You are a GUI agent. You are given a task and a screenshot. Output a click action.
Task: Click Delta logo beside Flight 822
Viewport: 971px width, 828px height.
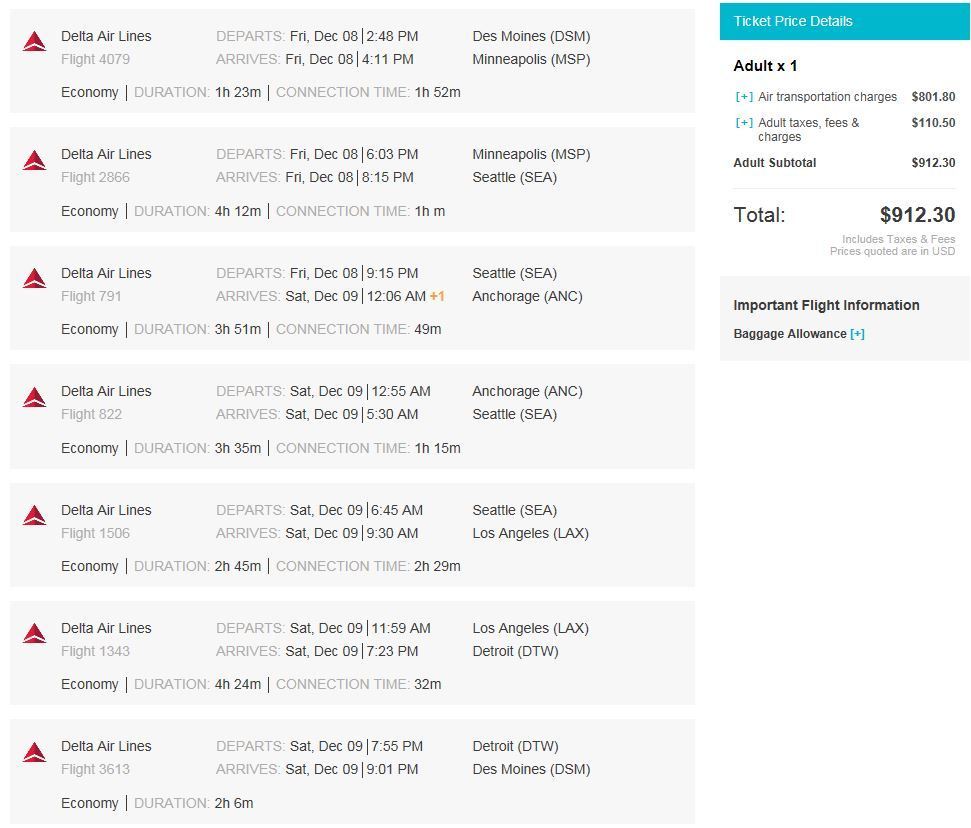(35, 397)
